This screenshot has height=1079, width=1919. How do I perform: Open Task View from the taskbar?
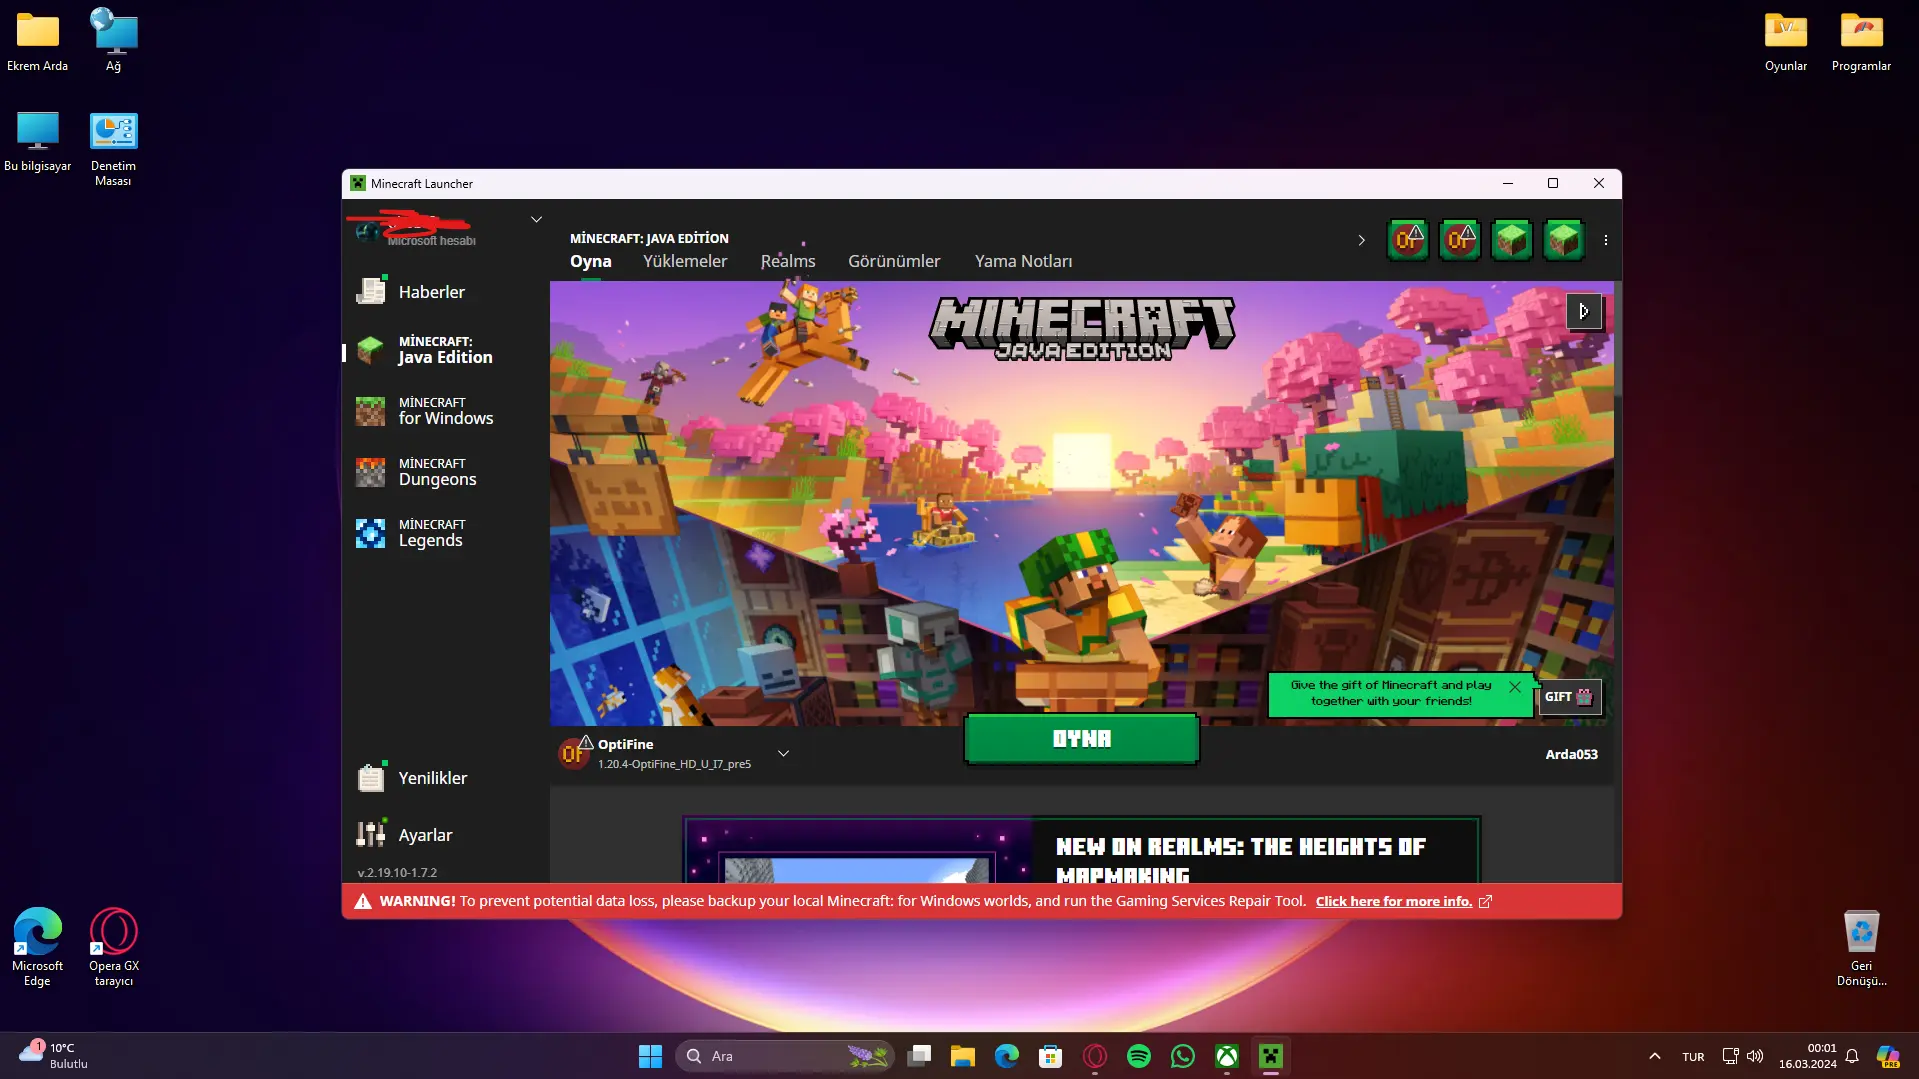click(x=919, y=1056)
